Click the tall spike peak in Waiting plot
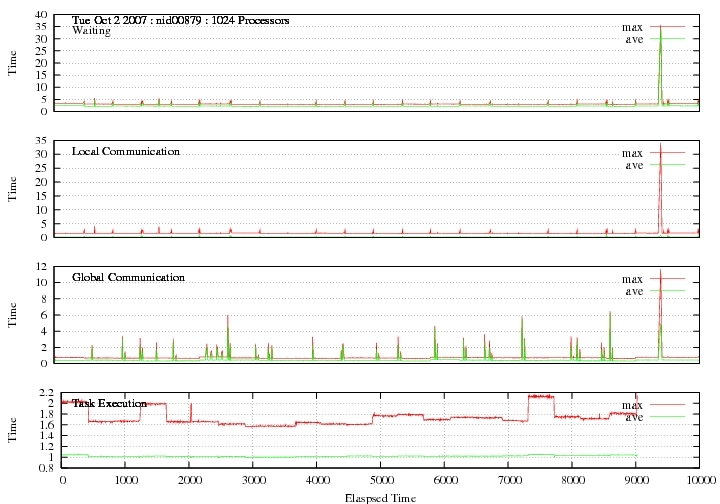Image resolution: width=720 pixels, height=504 pixels. pos(660,27)
